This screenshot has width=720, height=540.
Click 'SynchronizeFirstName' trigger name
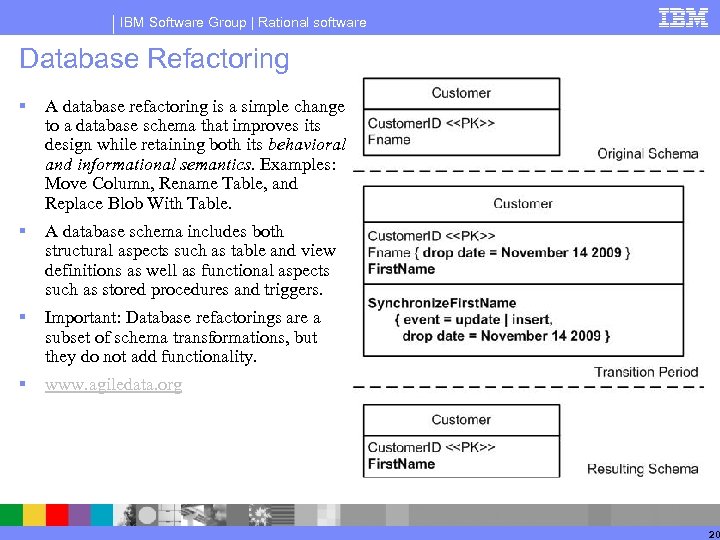[442, 303]
